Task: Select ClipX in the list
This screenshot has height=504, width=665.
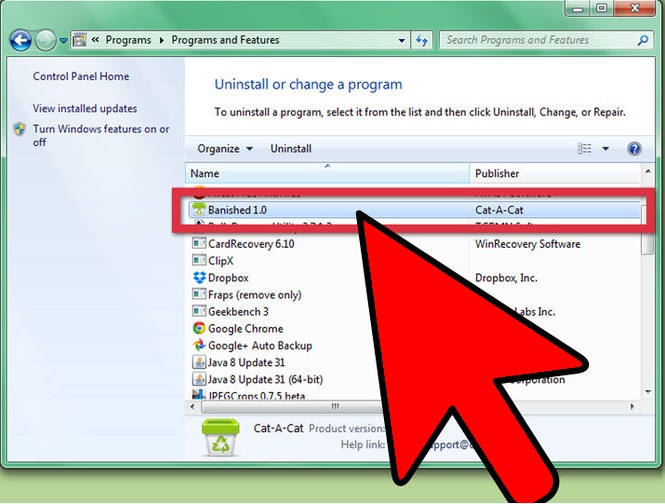Action: point(221,261)
